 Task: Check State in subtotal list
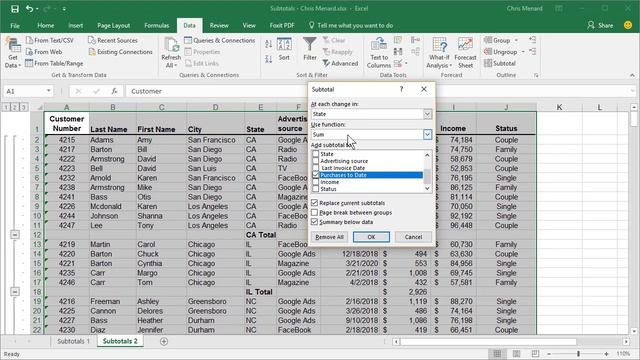pyautogui.click(x=316, y=154)
